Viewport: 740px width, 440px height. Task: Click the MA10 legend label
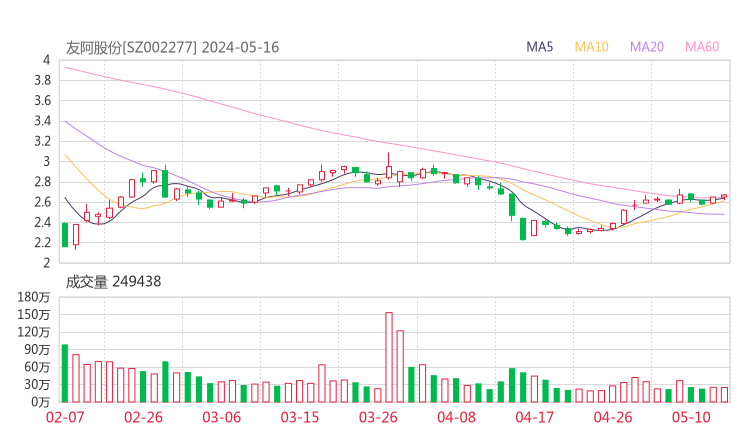pyautogui.click(x=591, y=47)
